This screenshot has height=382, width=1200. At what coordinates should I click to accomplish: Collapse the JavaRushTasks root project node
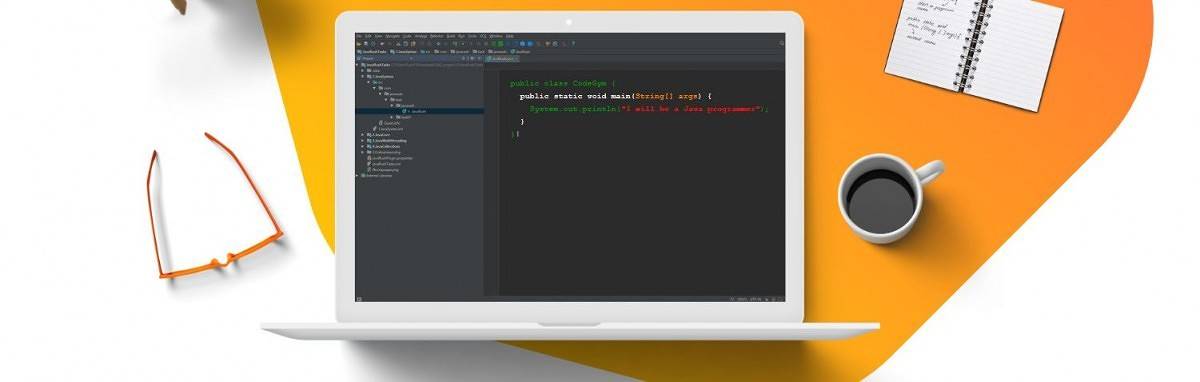click(357, 65)
